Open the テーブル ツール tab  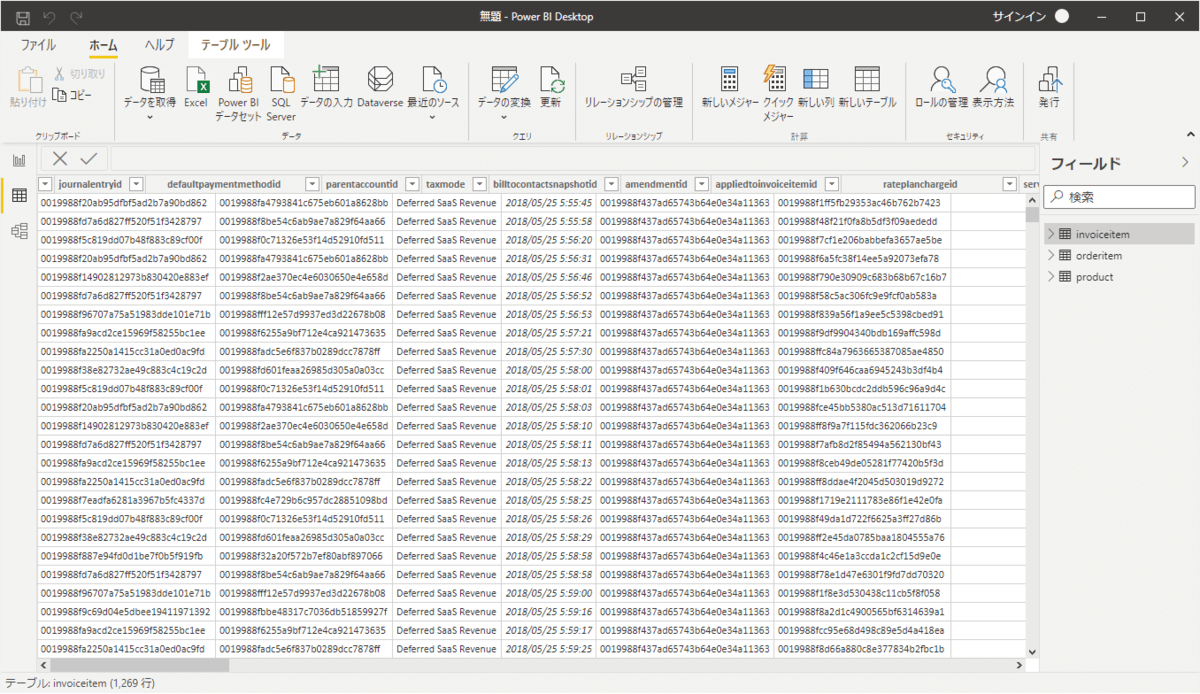(x=235, y=45)
